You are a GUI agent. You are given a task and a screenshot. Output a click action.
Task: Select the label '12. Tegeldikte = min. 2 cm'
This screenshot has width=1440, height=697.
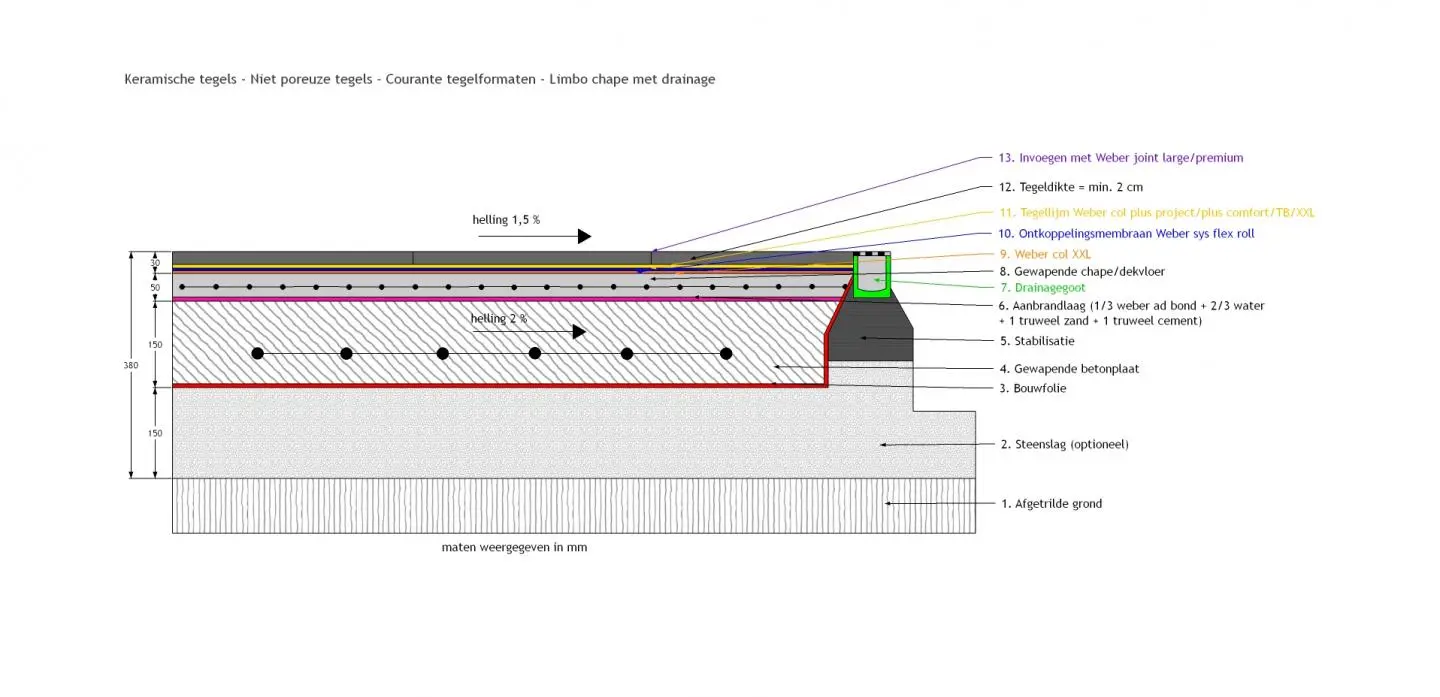tap(1070, 187)
